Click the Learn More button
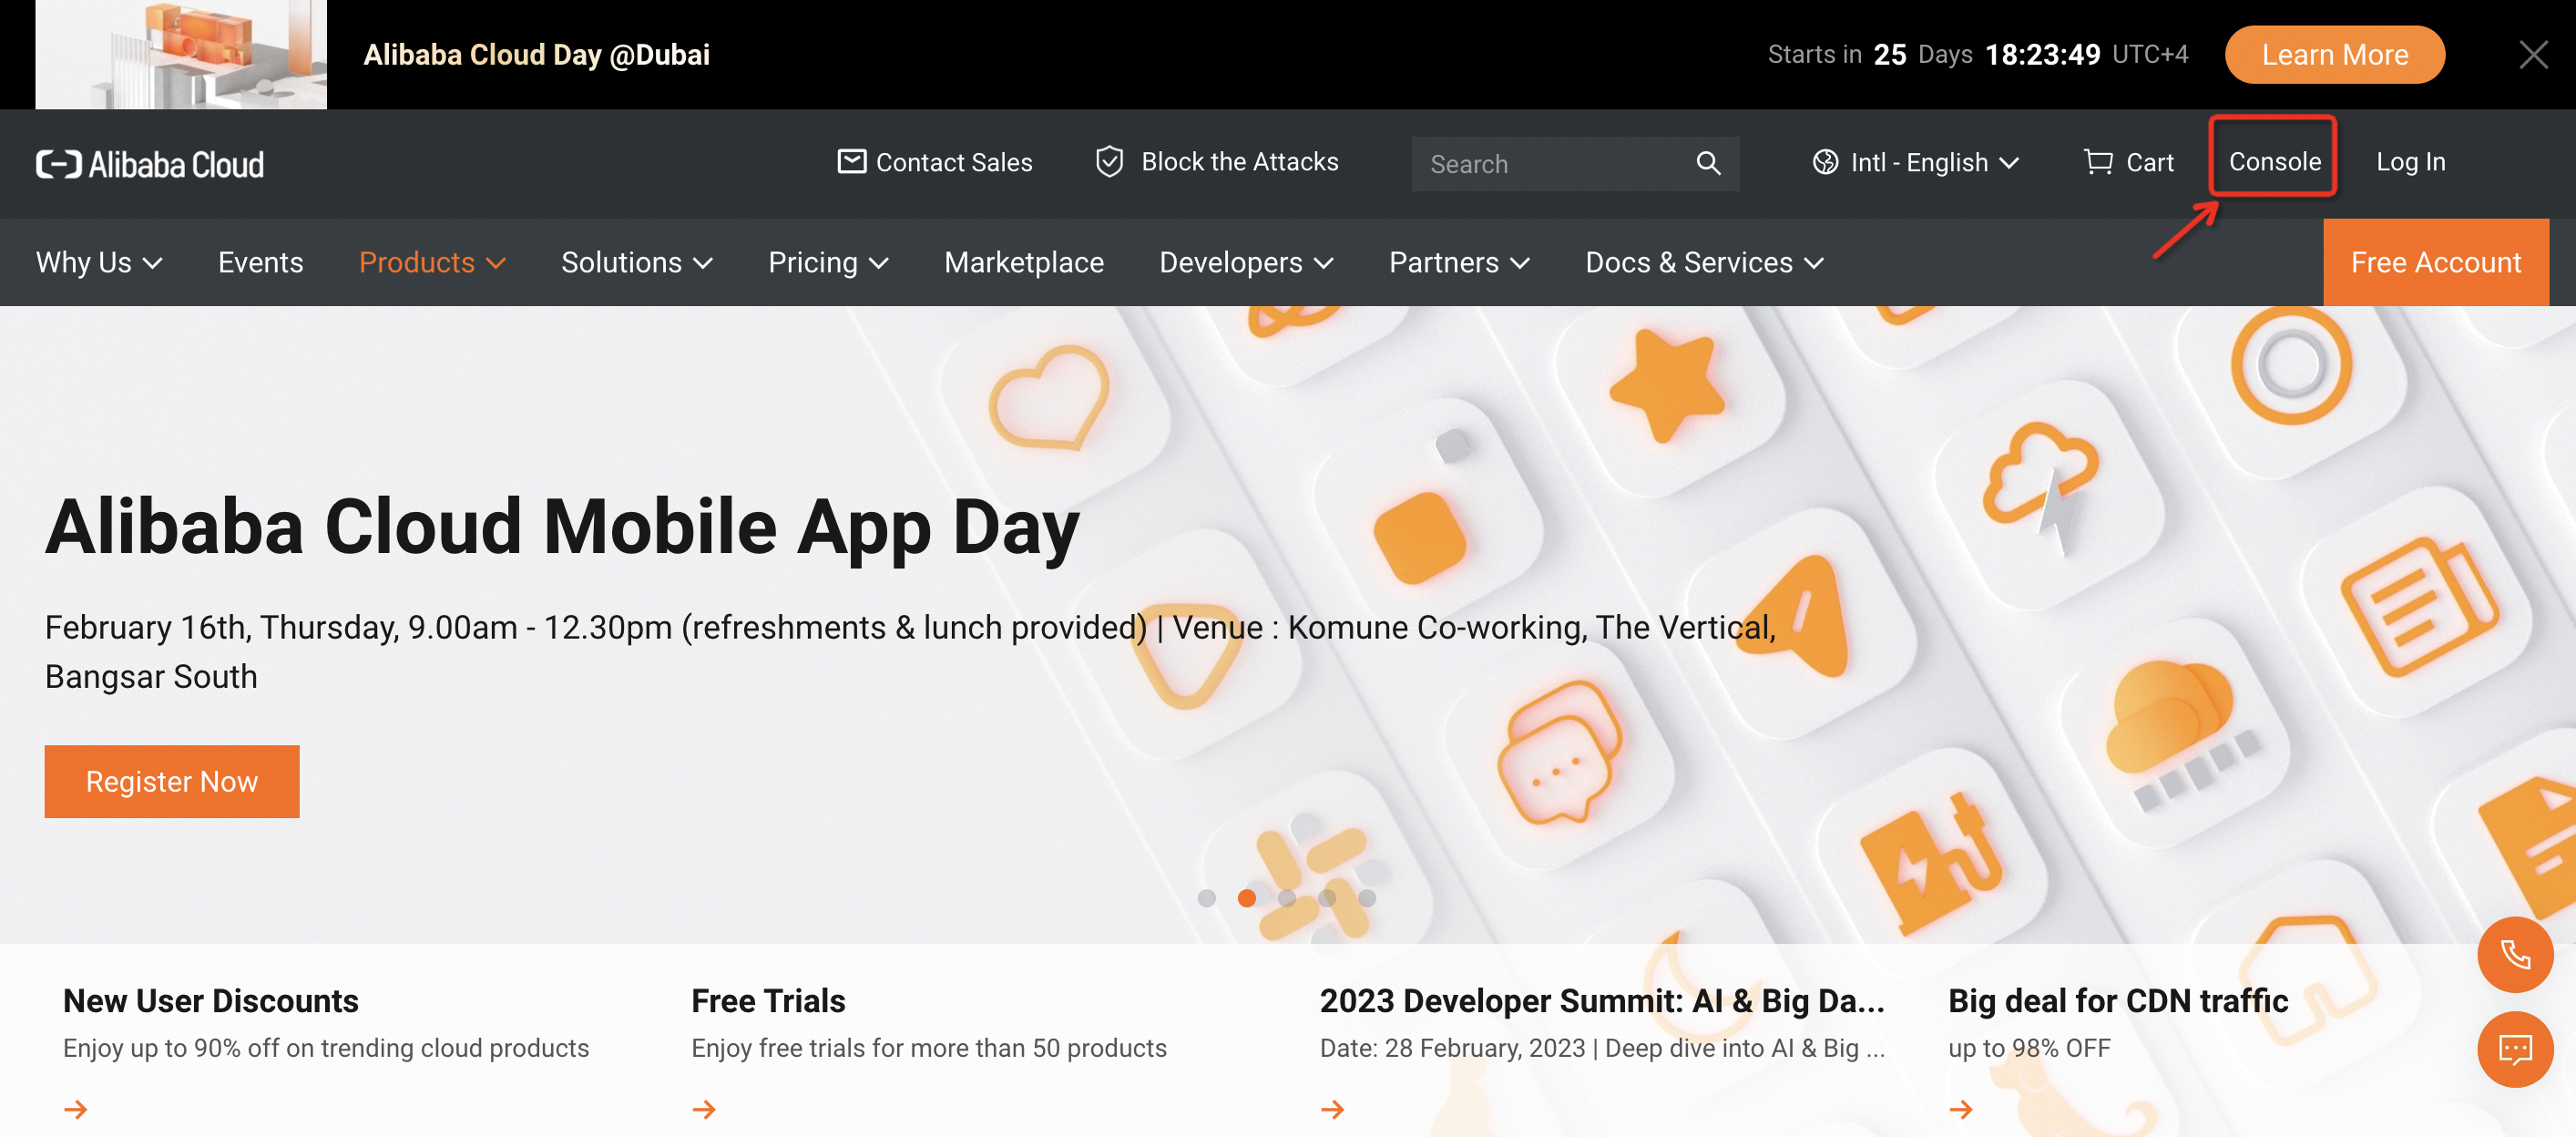This screenshot has width=2576, height=1137. pyautogui.click(x=2334, y=54)
